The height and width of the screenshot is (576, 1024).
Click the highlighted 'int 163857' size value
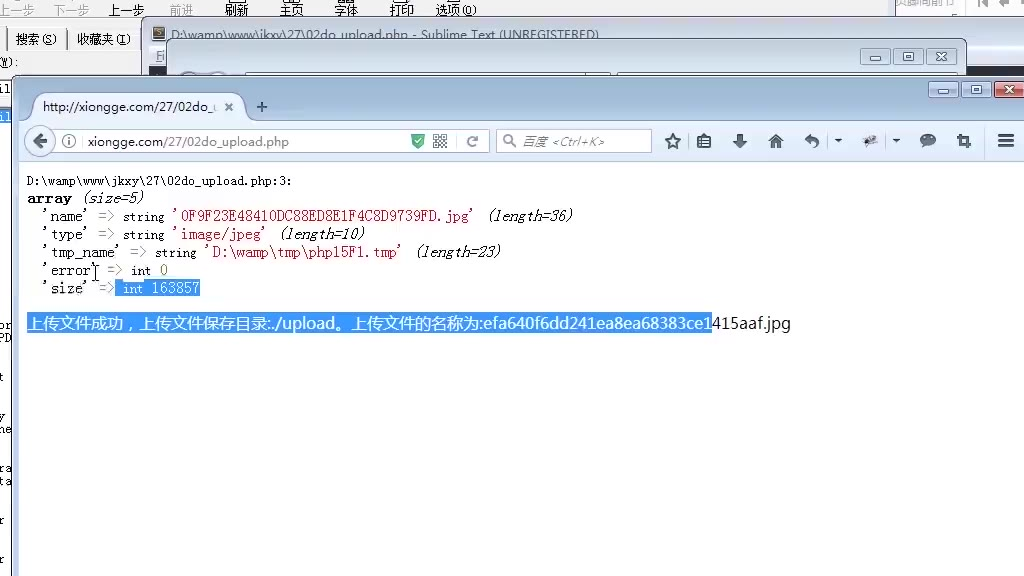click(157, 288)
